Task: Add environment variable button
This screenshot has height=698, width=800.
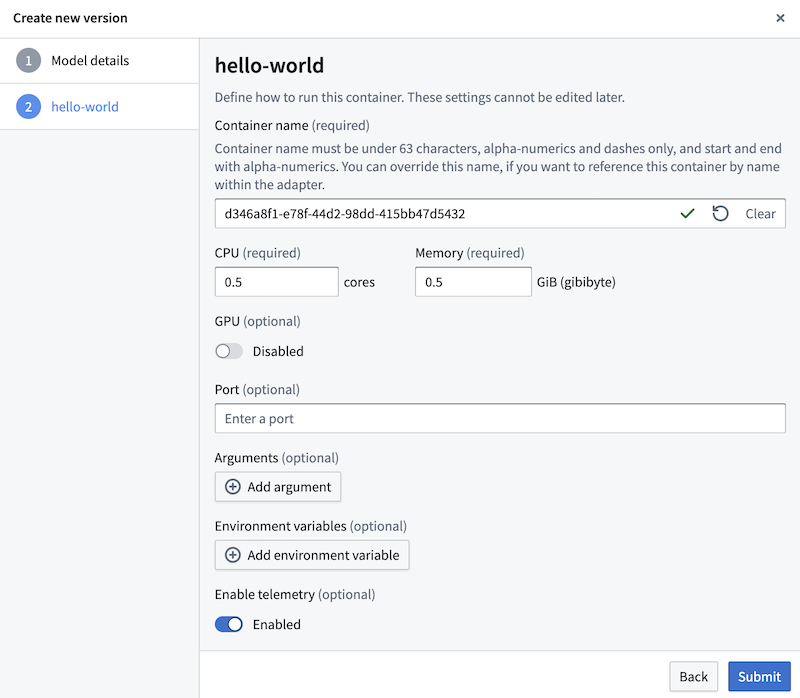Action: pos(312,555)
